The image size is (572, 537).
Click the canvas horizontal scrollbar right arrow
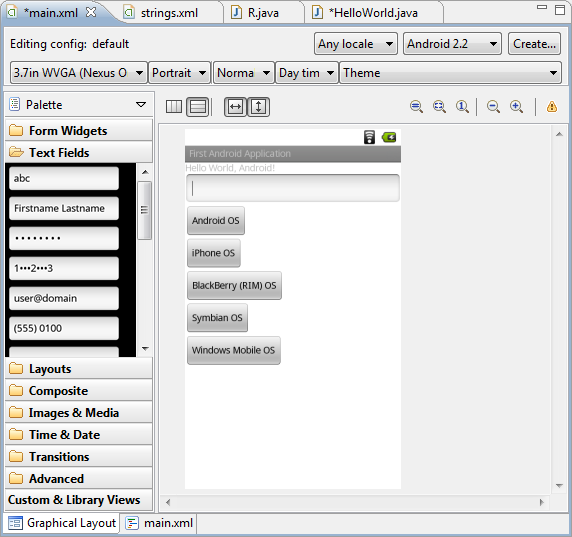[x=542, y=502]
